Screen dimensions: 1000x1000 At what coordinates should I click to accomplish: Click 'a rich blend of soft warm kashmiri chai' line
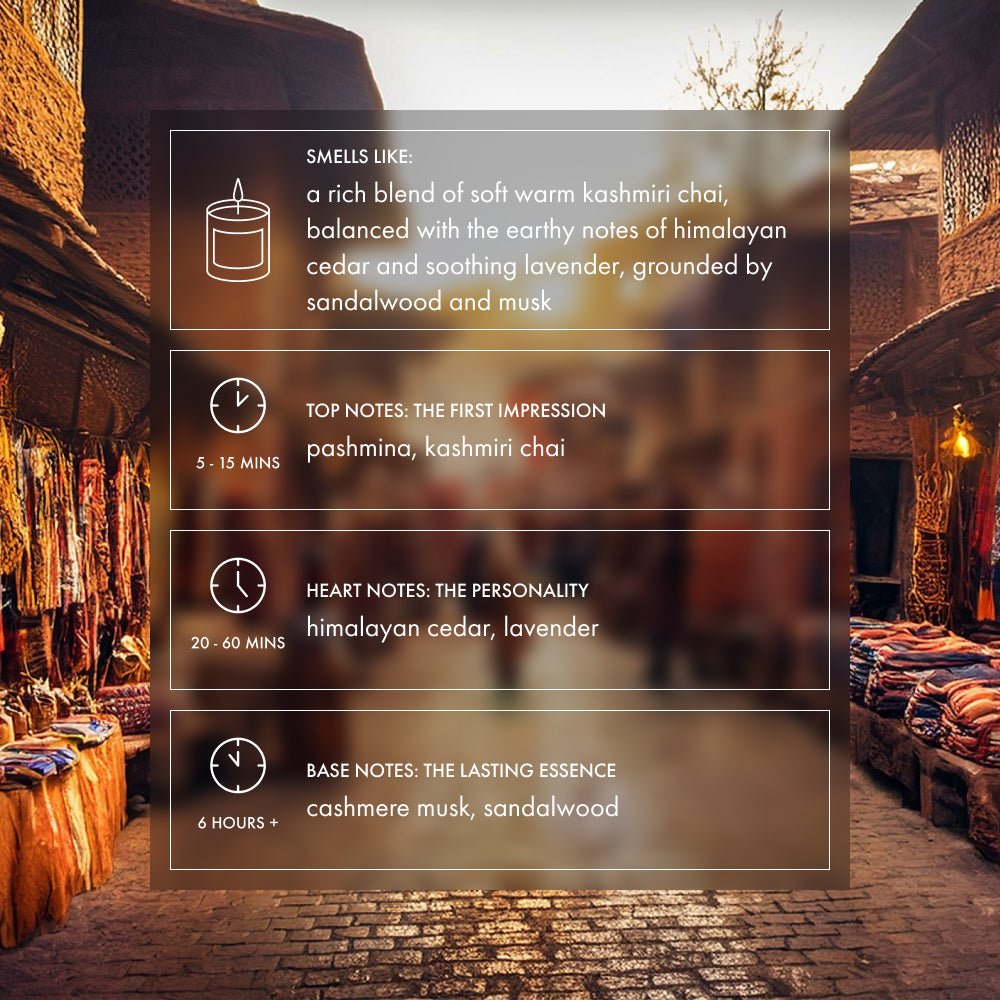pyautogui.click(x=517, y=193)
